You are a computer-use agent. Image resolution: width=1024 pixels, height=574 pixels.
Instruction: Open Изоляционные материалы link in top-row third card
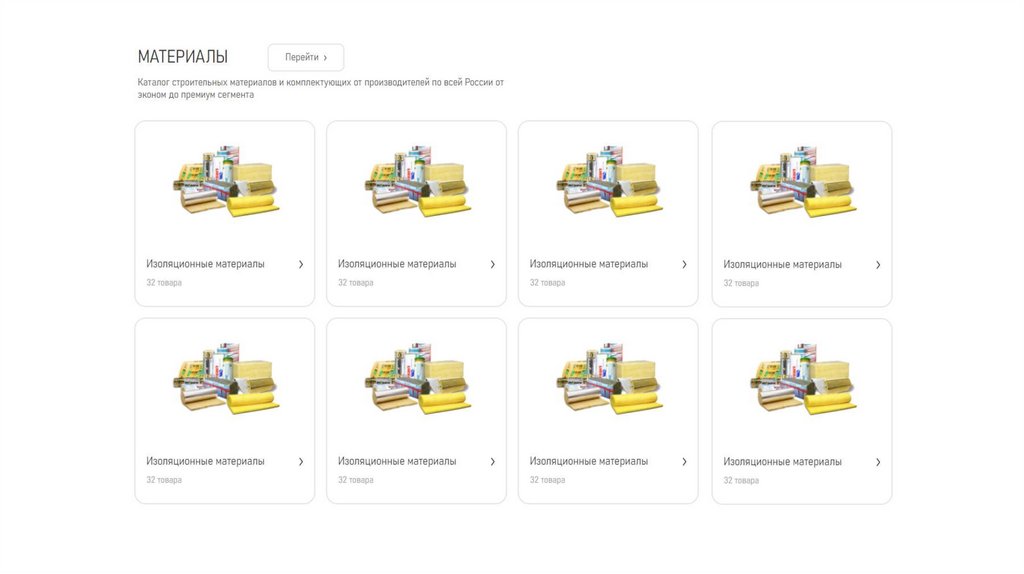(x=588, y=264)
